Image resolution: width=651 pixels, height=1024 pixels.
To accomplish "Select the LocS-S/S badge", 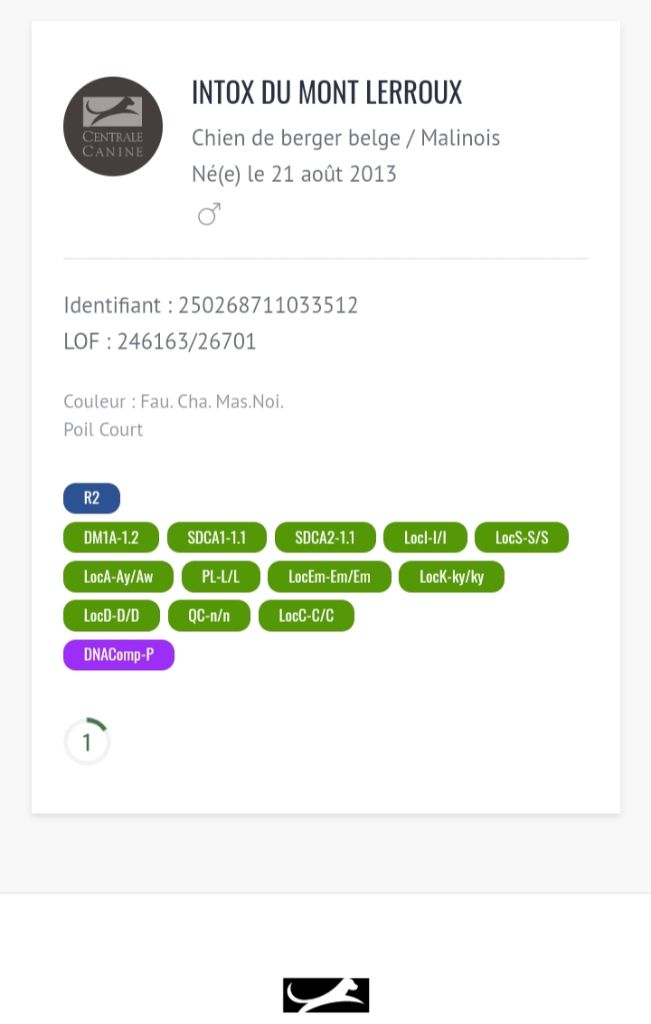I will (521, 537).
